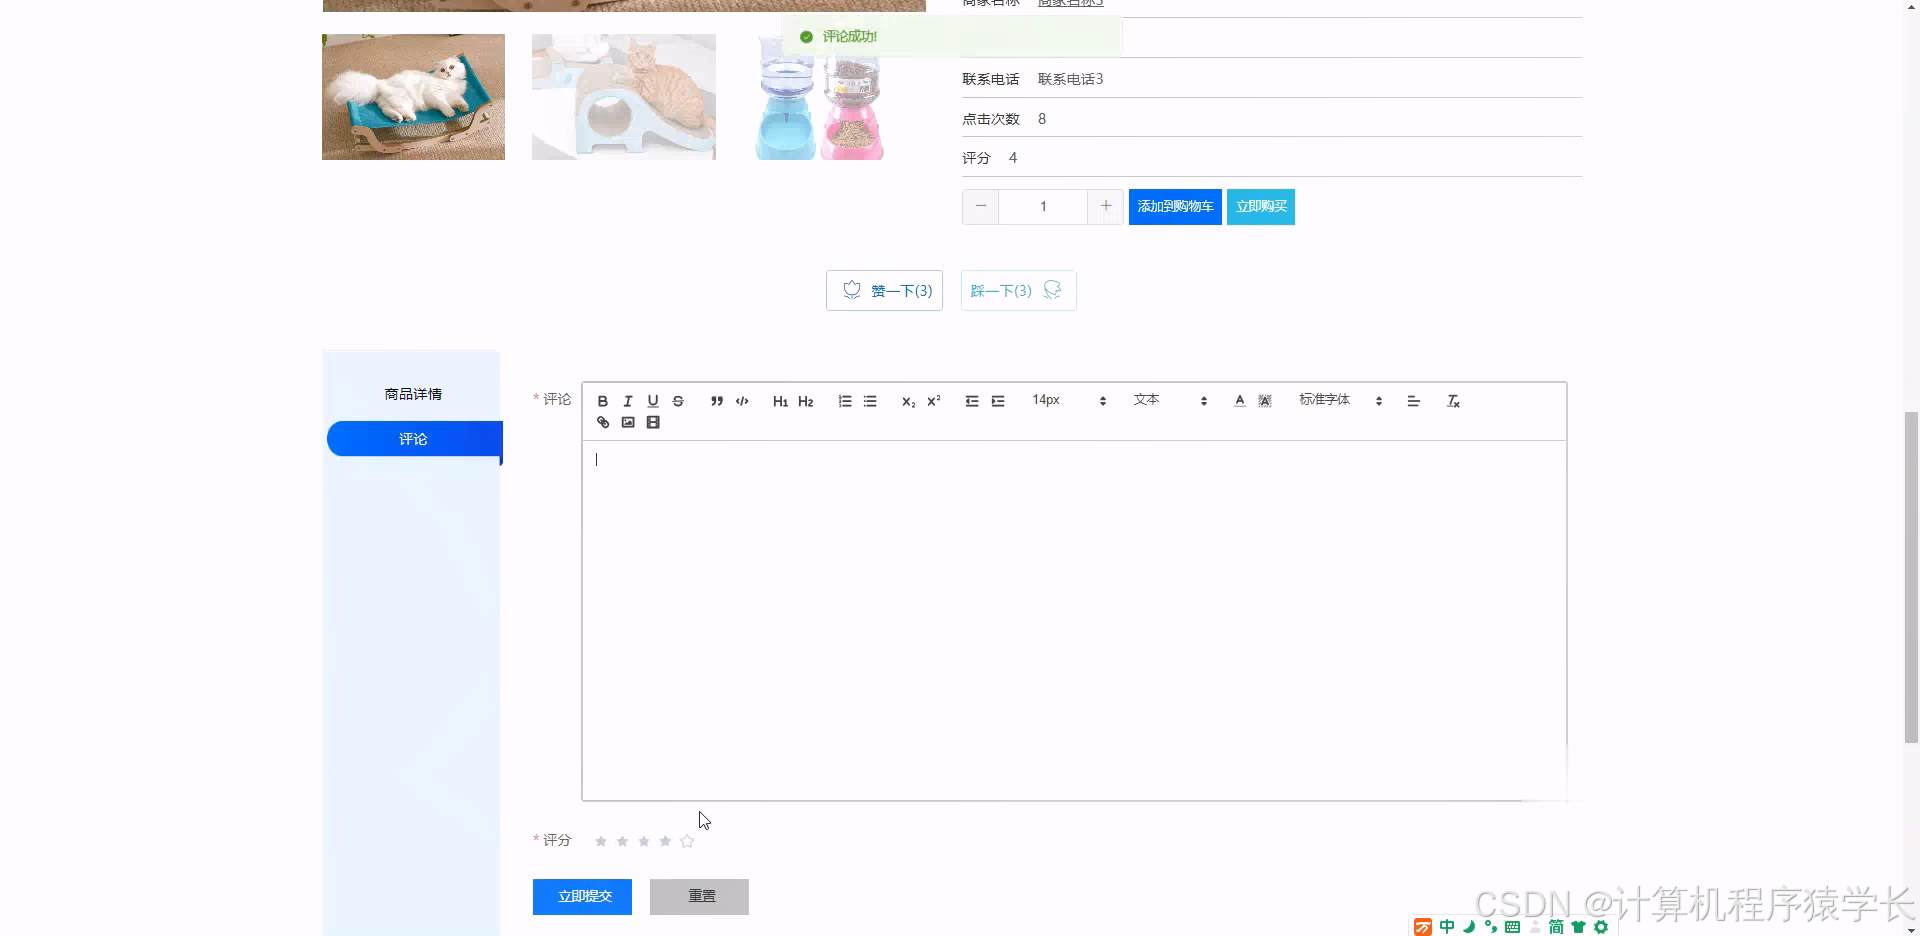
Task: Apply superscript formatting
Action: (x=933, y=400)
